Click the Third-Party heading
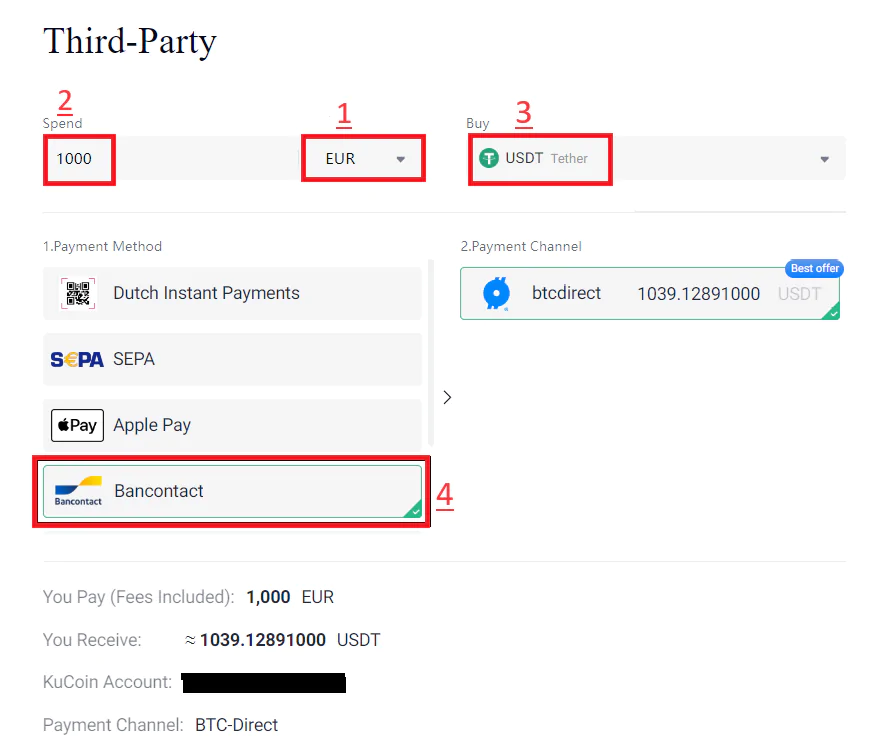This screenshot has height=742, width=892. tap(130, 42)
